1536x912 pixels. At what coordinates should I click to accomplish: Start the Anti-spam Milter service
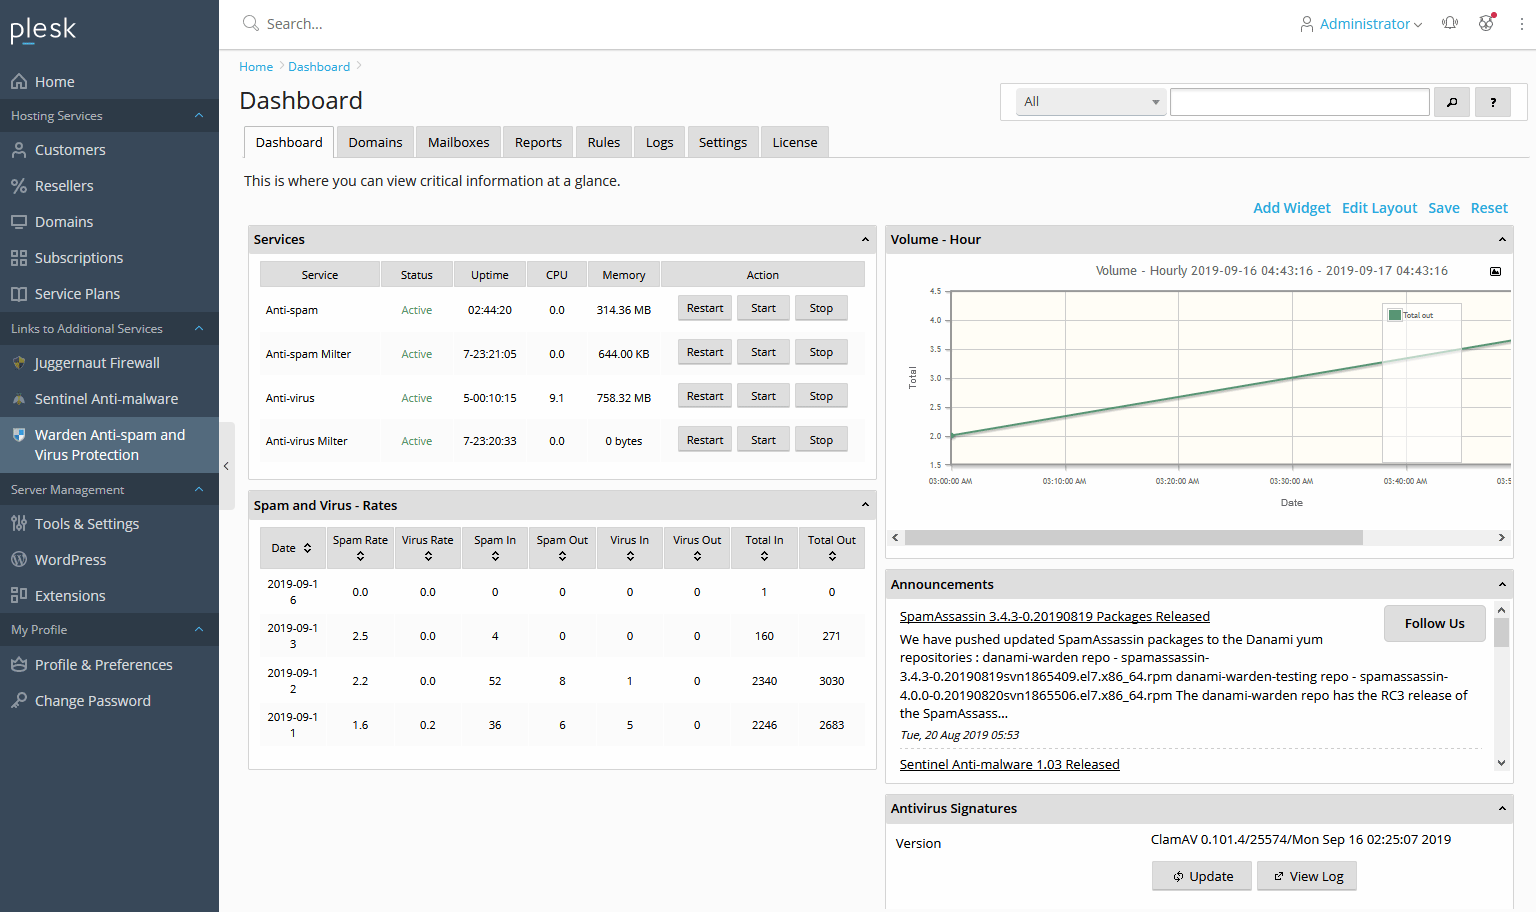click(x=763, y=353)
